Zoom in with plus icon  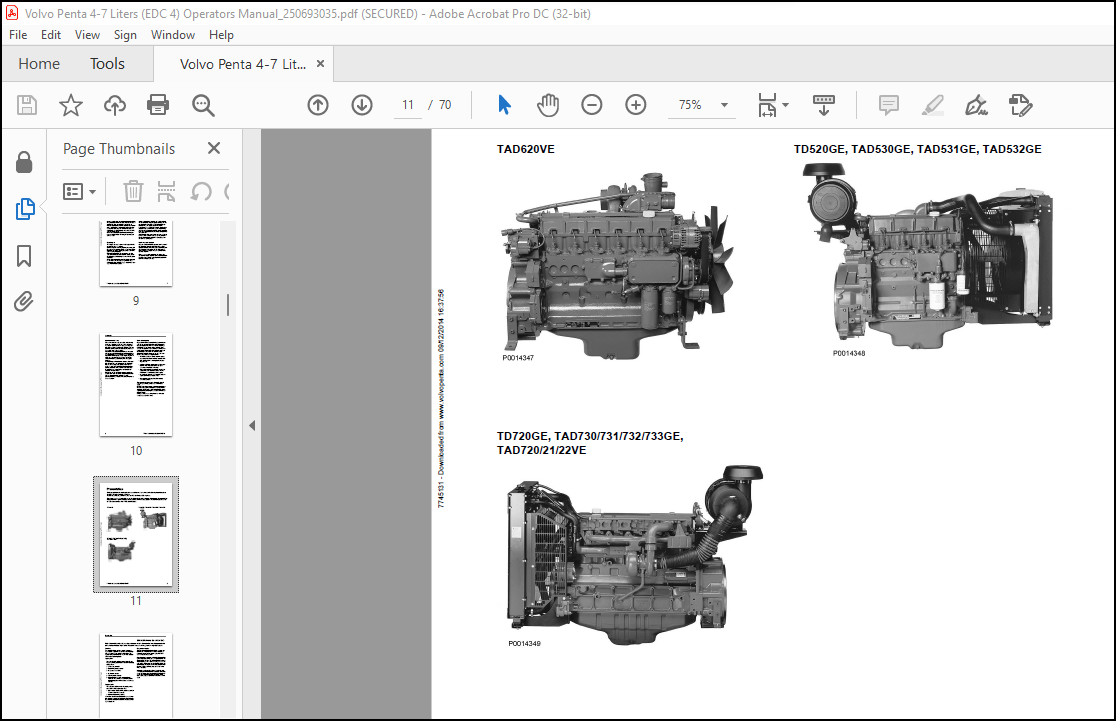point(636,105)
